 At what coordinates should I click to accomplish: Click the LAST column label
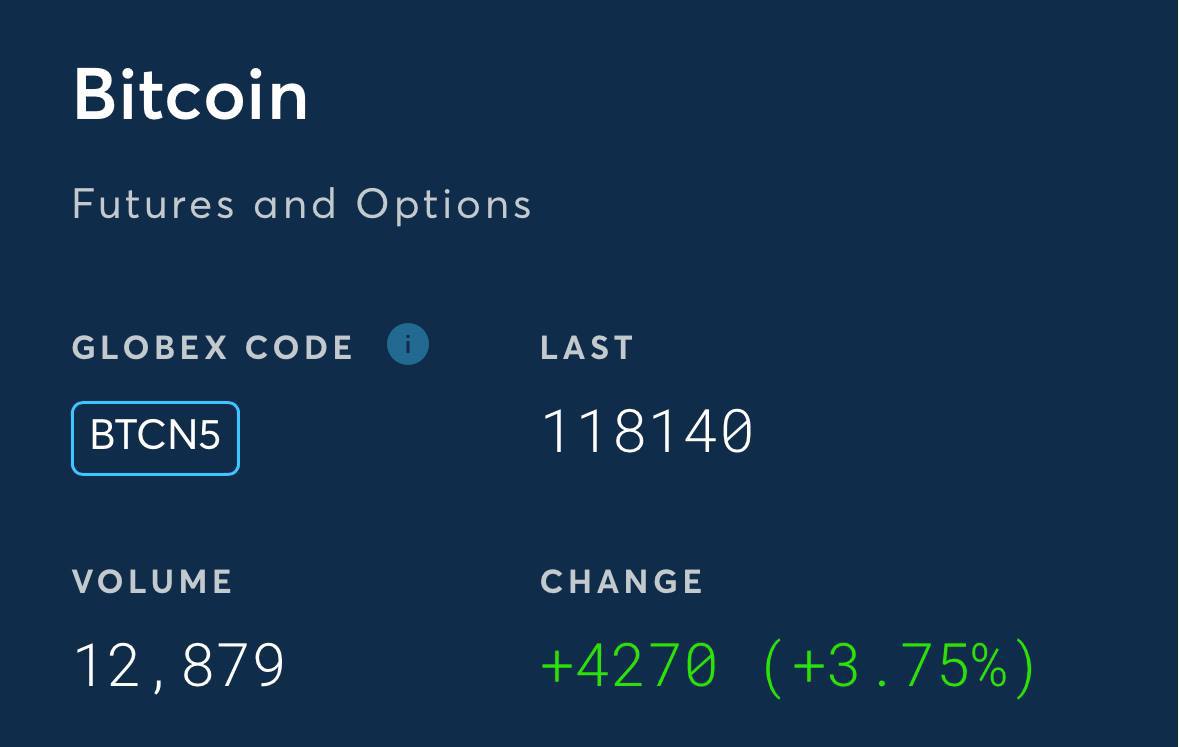tap(587, 348)
